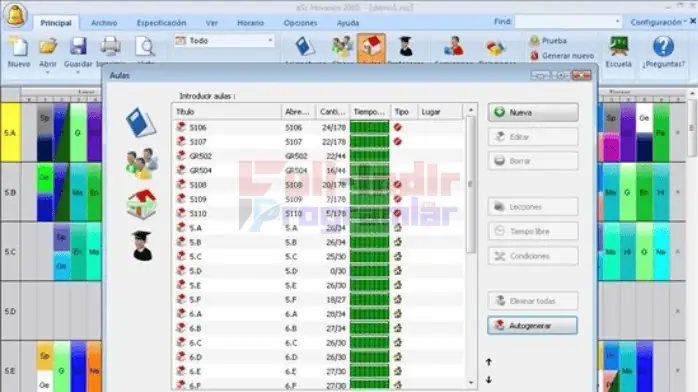The width and height of the screenshot is (698, 392).
Task: Click Generar nuevo in the ribbon
Action: (x=562, y=56)
